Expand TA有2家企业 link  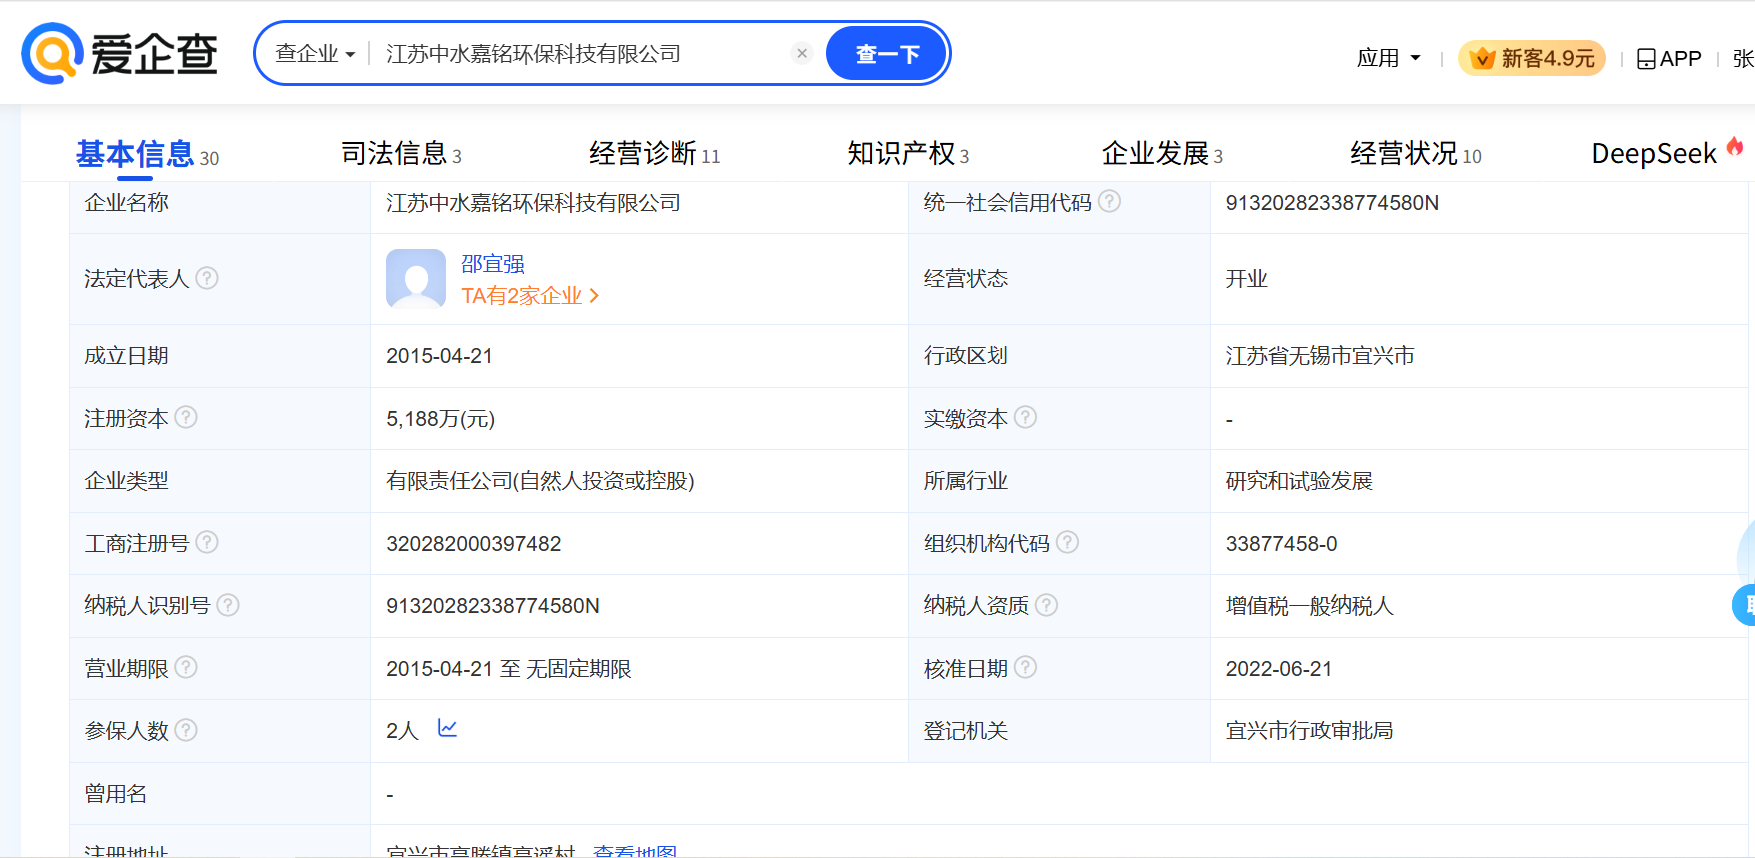tap(530, 296)
